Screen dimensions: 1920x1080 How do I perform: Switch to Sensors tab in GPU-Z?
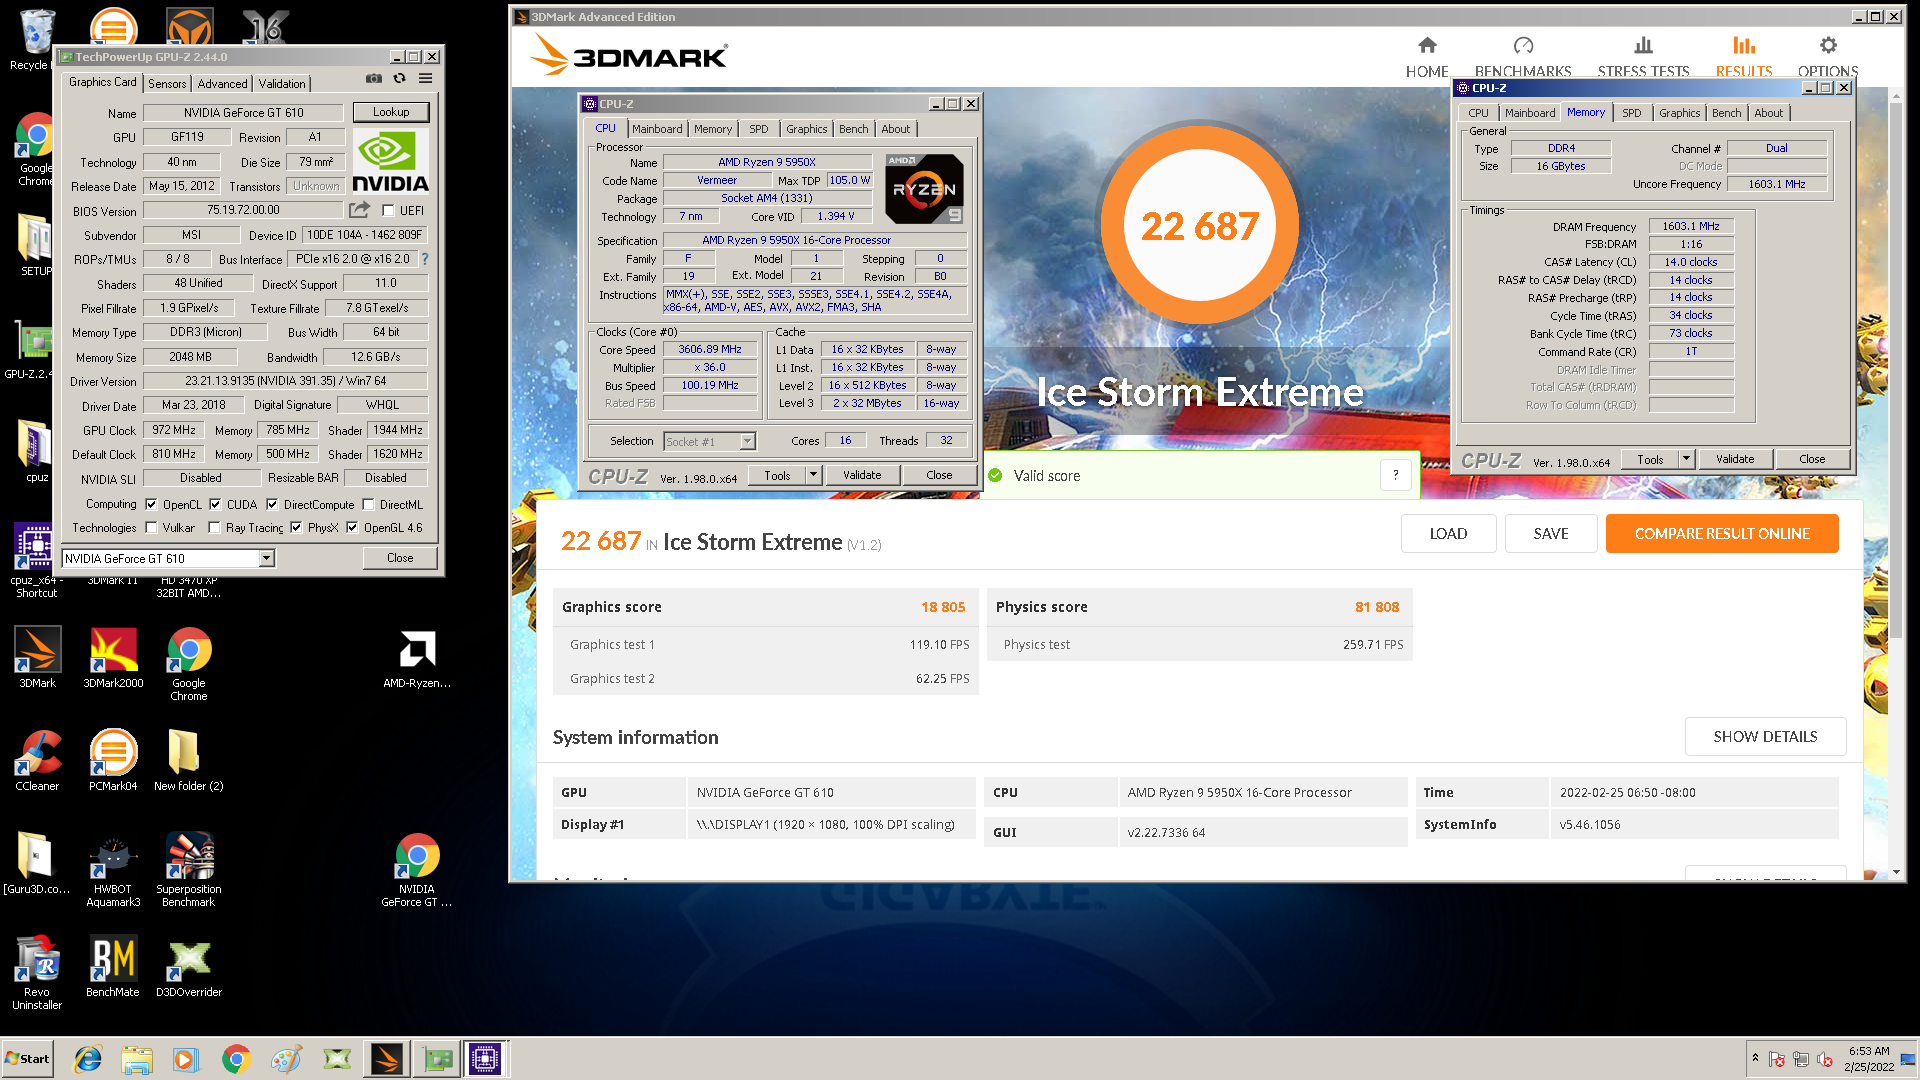tap(167, 84)
